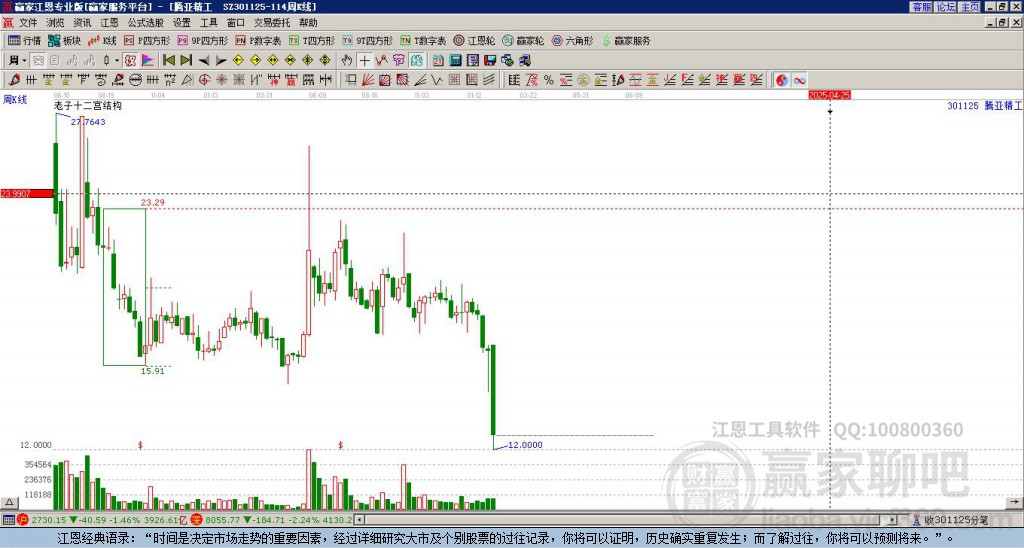Click the 301125 腾亚精工 stock label
This screenshot has height=548, width=1024.
point(984,105)
